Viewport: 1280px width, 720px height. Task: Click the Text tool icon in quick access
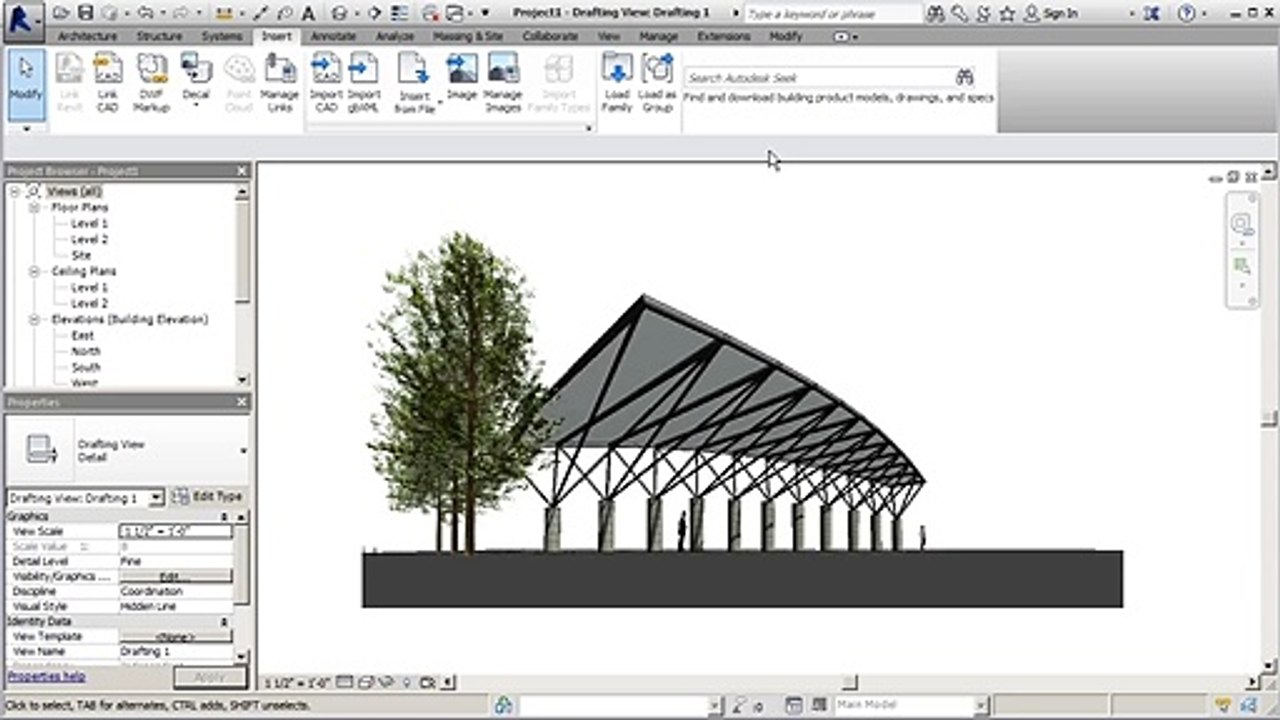(x=308, y=13)
